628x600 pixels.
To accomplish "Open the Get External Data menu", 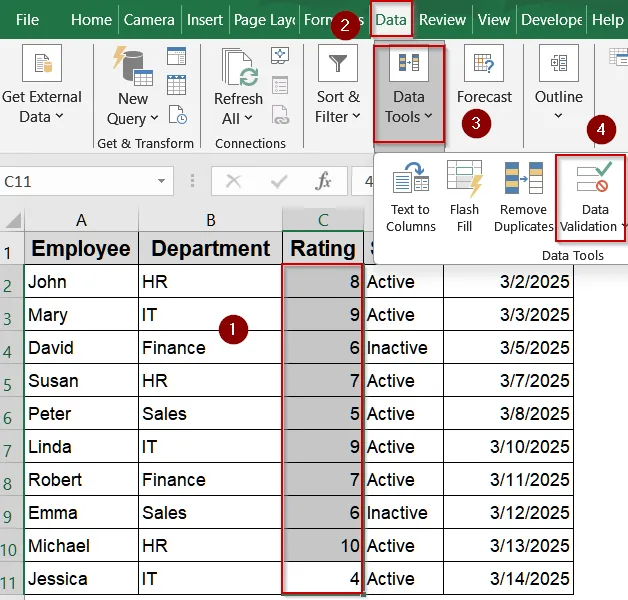I will point(42,85).
